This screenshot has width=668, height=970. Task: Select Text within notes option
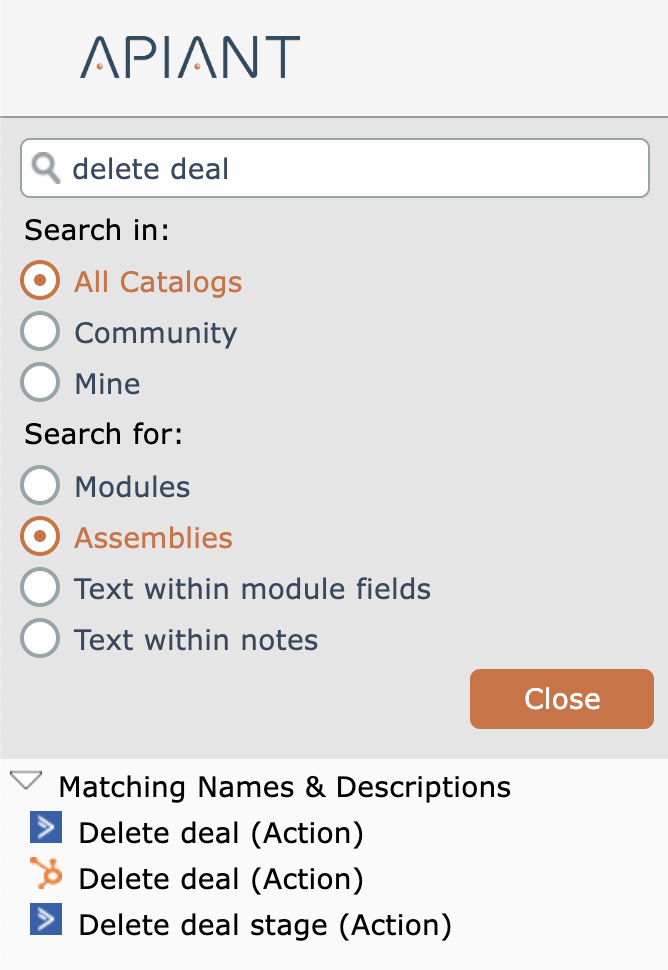pyautogui.click(x=40, y=640)
